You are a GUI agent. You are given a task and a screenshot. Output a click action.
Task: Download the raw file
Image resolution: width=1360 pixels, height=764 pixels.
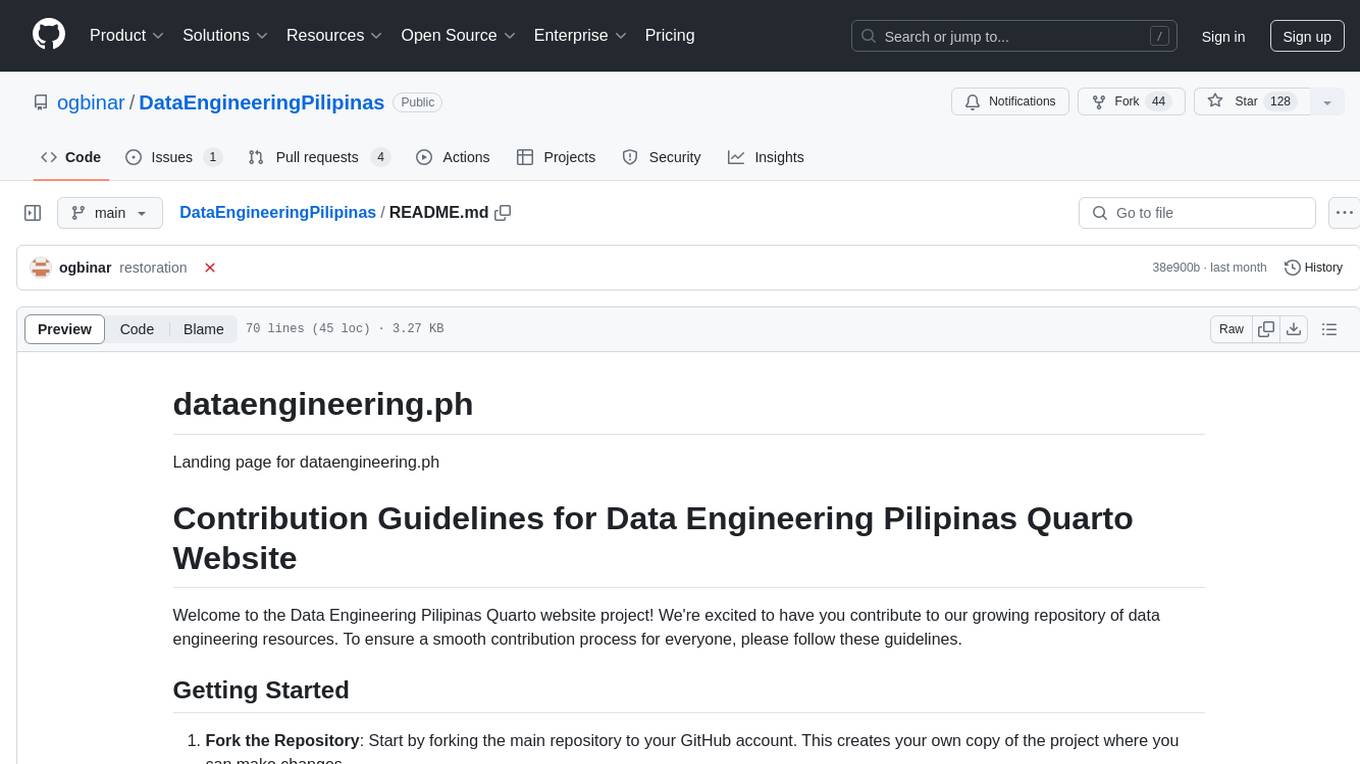1294,329
